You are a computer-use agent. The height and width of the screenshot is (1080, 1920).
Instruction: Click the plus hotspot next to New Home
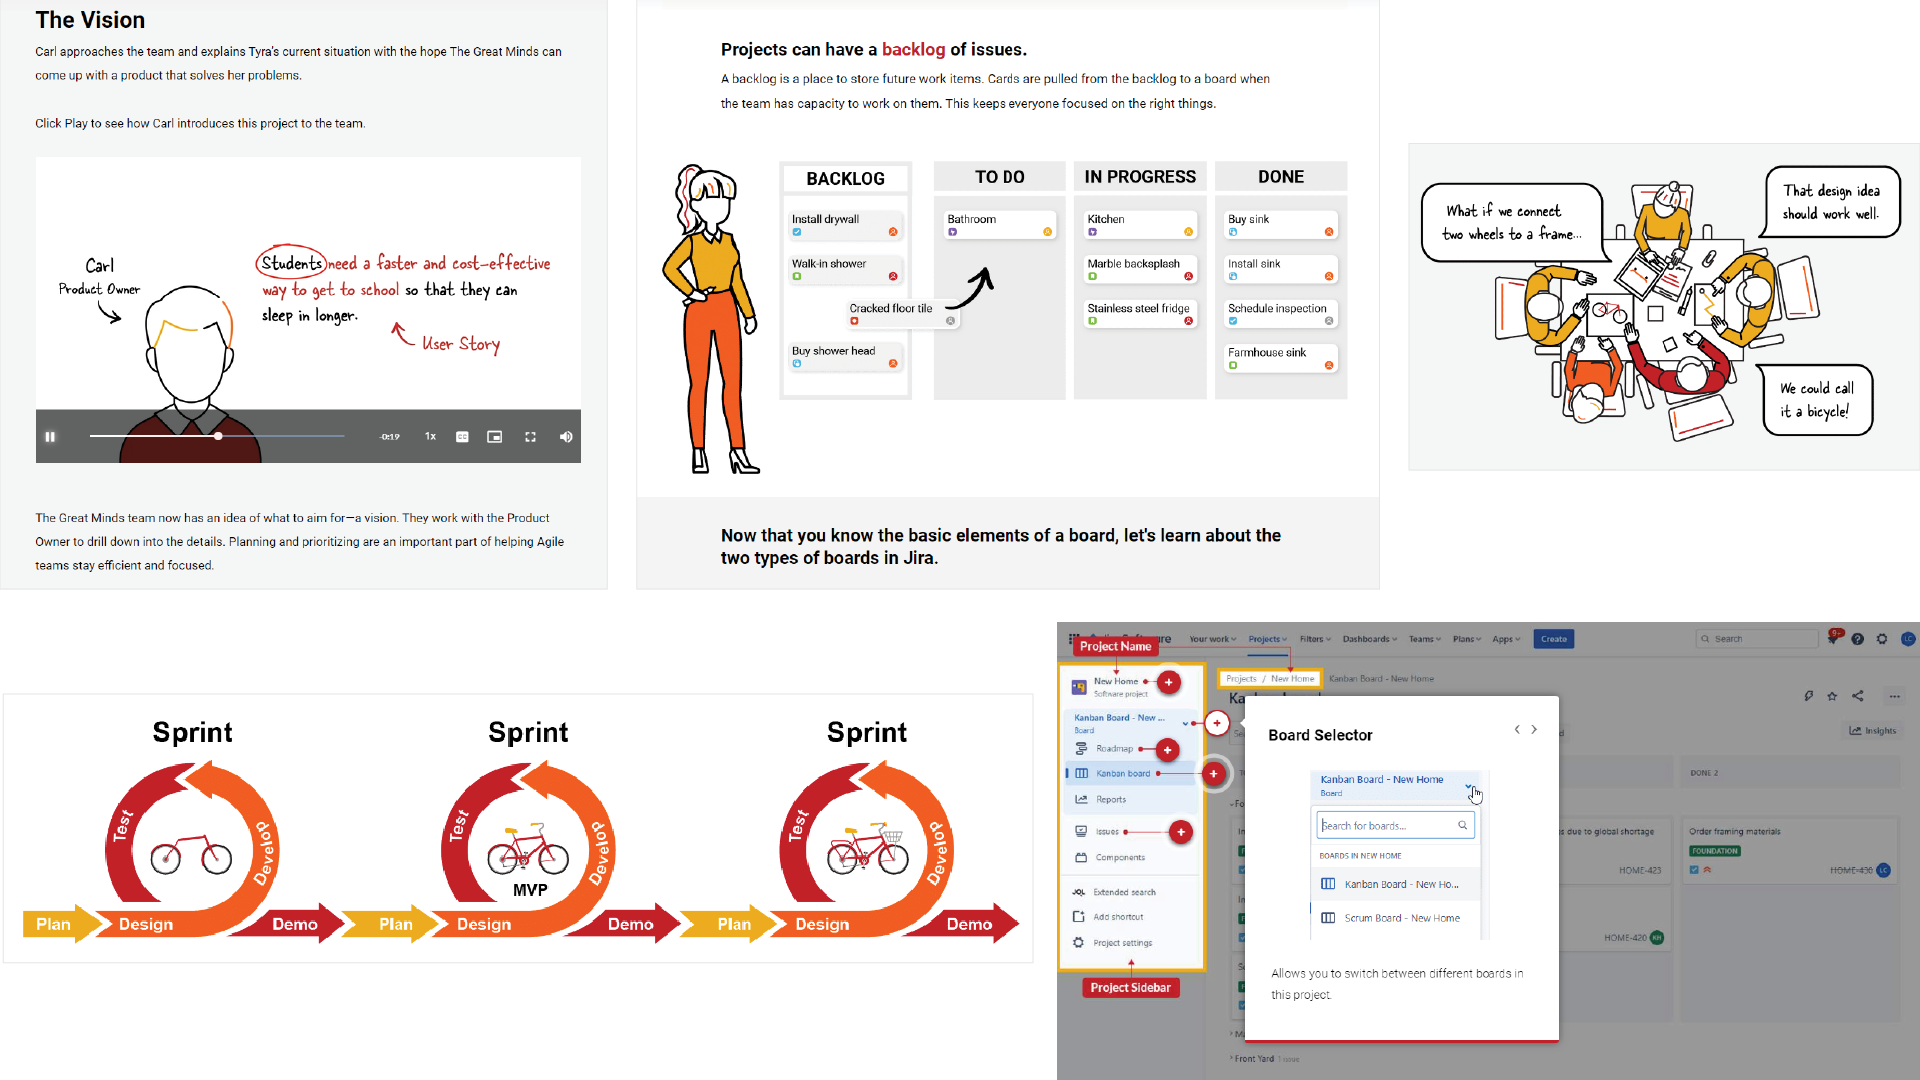pos(1168,682)
